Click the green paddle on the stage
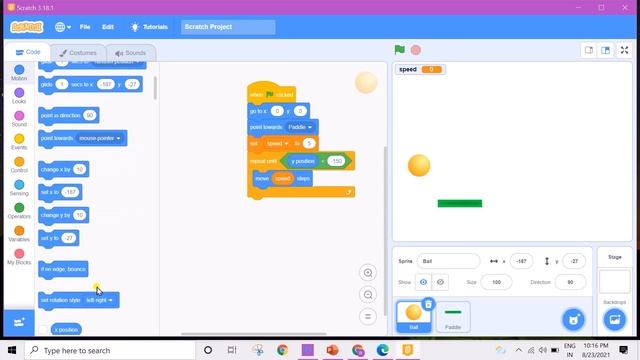 tap(460, 203)
